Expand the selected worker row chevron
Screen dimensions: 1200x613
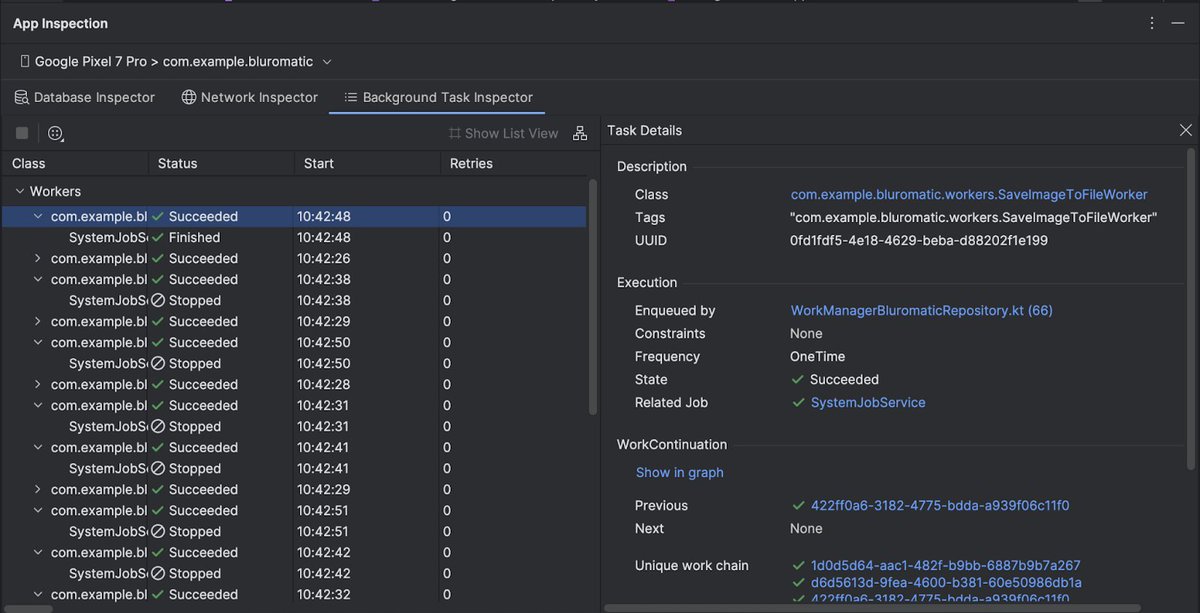(37, 216)
